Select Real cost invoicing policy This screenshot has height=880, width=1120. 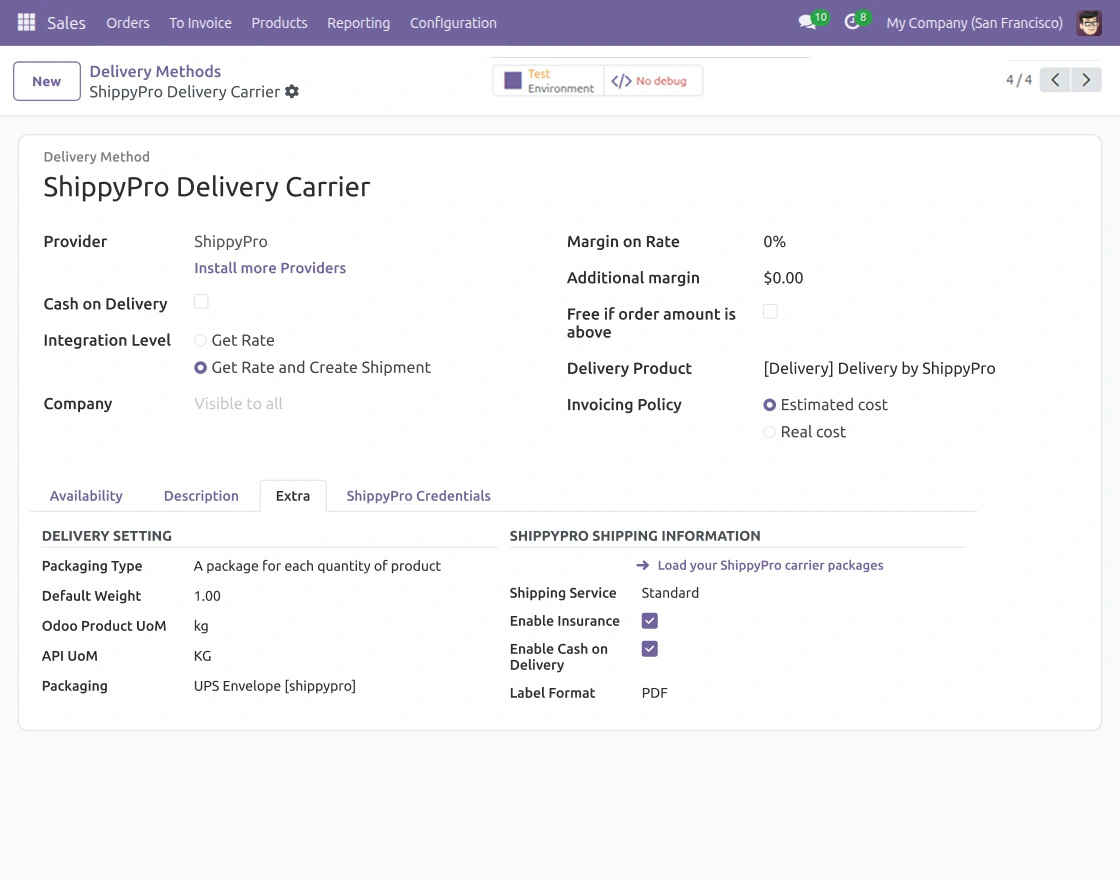(769, 432)
